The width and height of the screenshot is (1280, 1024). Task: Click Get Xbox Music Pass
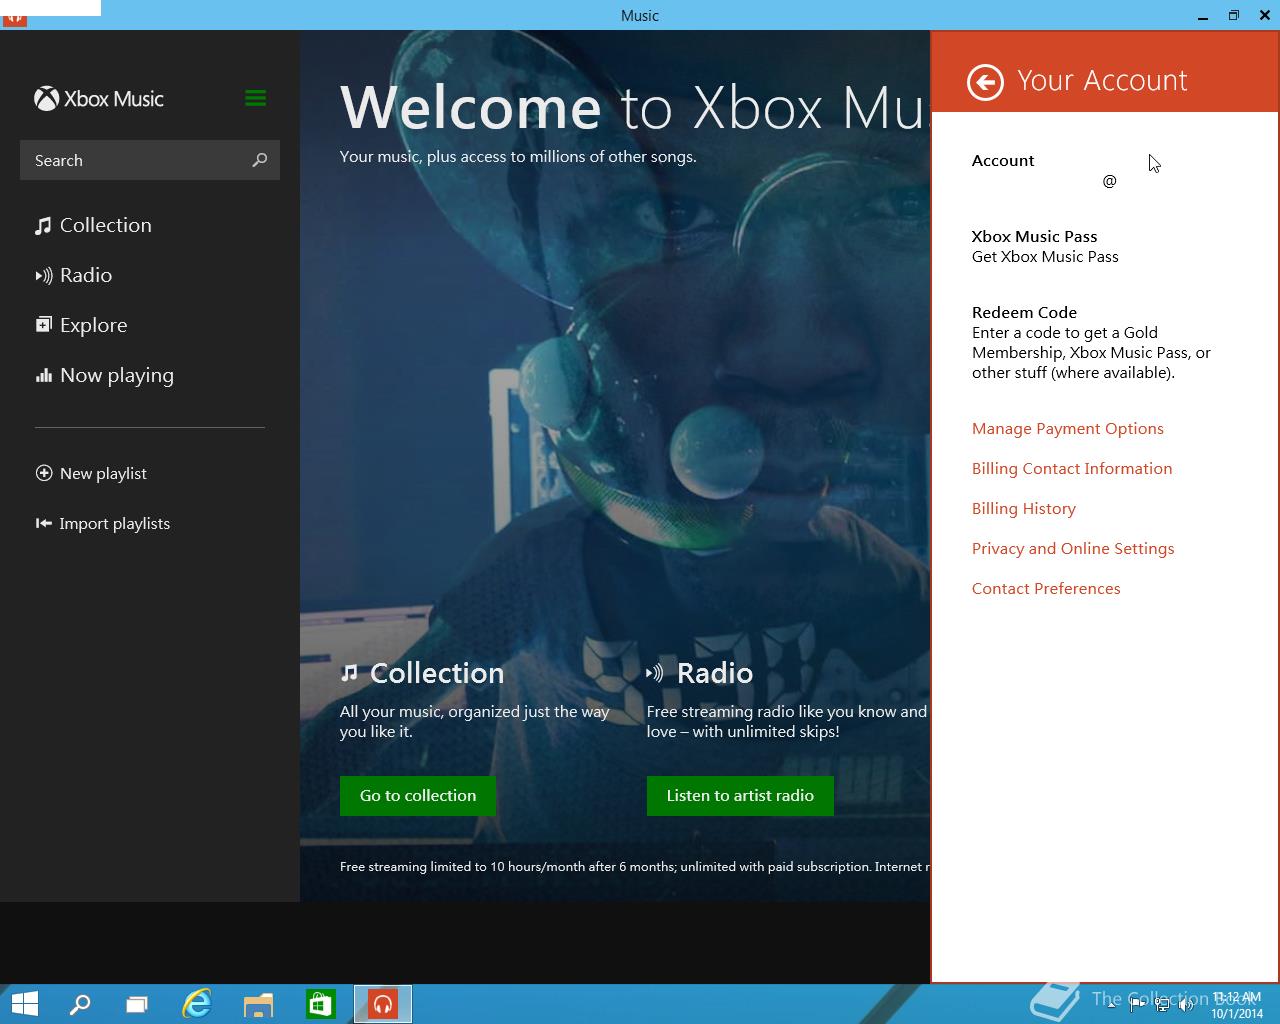[1045, 257]
